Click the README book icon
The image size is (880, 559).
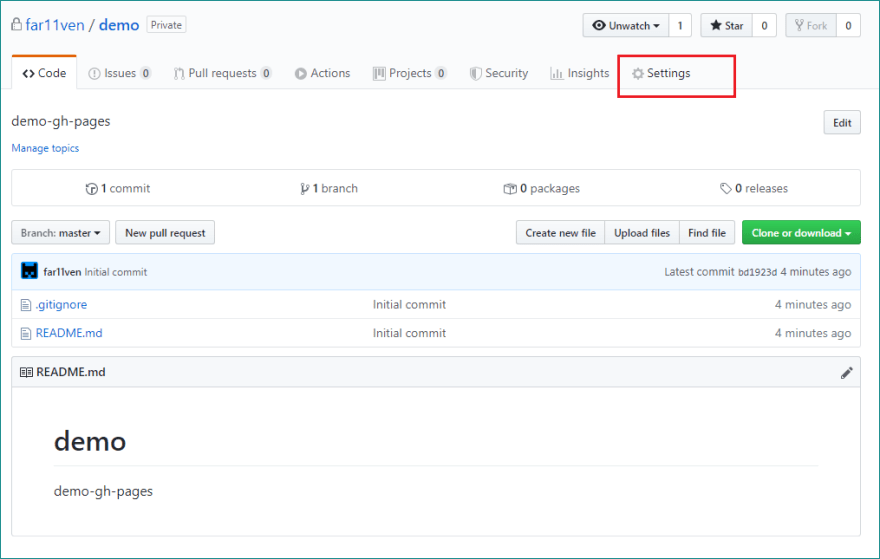click(26, 372)
